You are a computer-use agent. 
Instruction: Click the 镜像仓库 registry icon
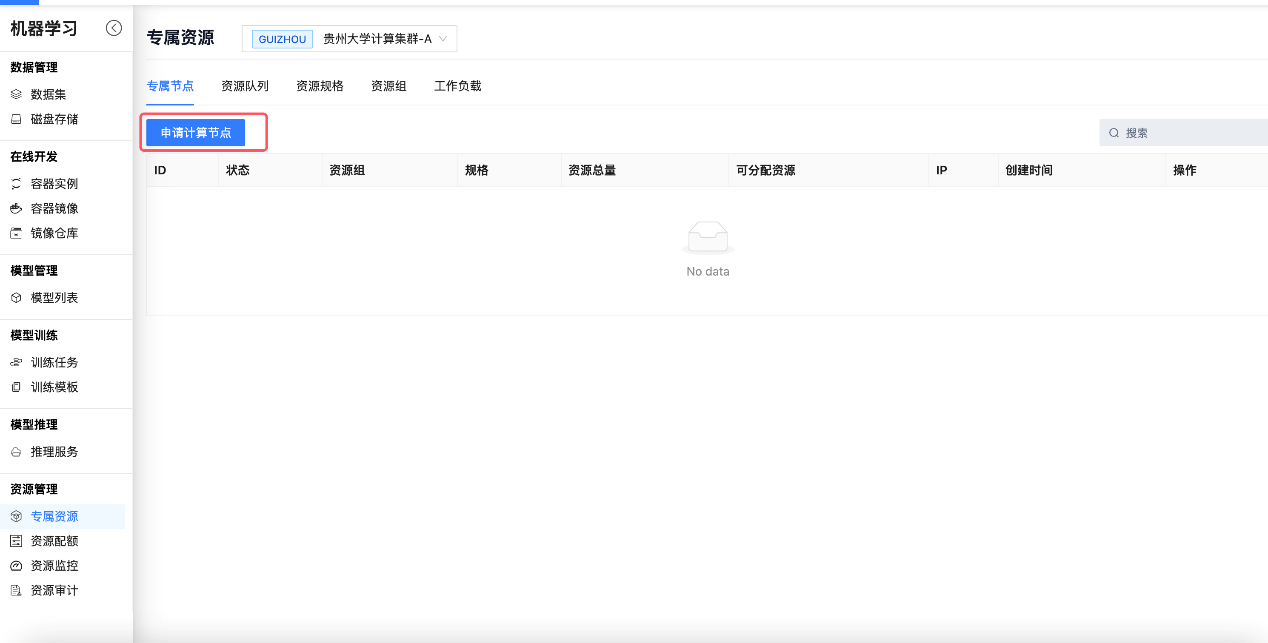pyautogui.click(x=15, y=233)
